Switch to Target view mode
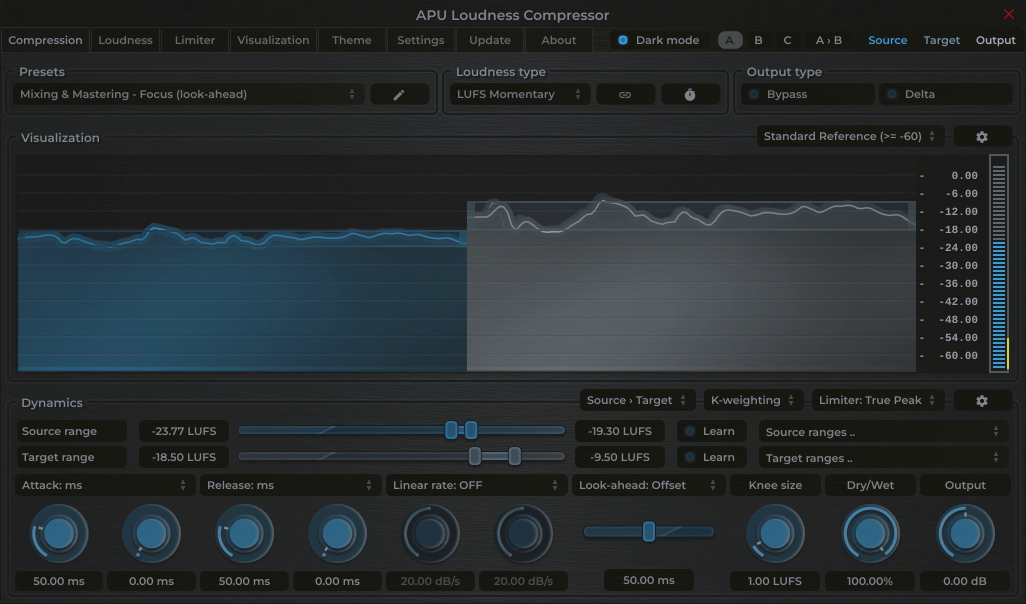Screen dimensions: 1026x604 coord(941,40)
